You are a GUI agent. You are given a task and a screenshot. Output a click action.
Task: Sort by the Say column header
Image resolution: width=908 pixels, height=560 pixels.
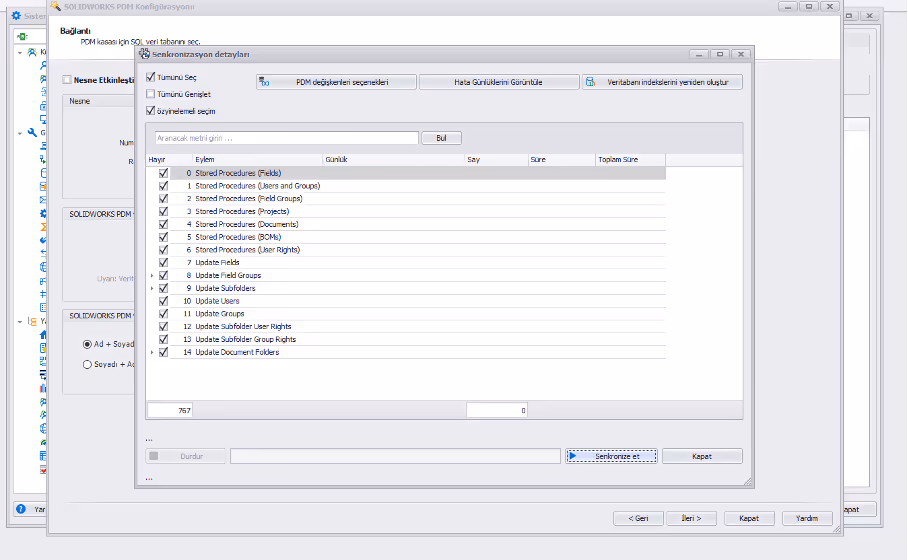pyautogui.click(x=496, y=159)
